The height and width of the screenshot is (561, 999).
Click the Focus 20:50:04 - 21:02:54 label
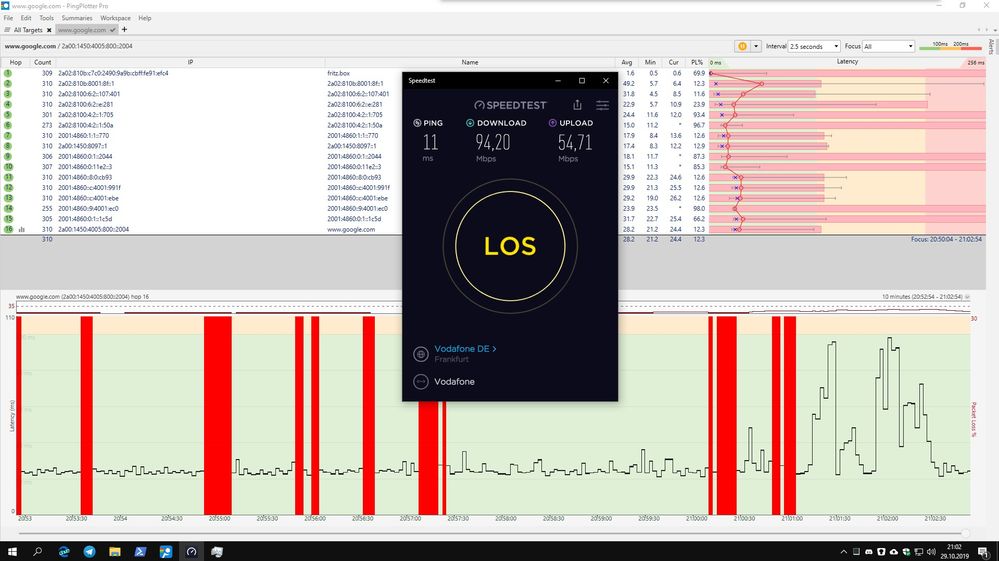[x=946, y=239]
